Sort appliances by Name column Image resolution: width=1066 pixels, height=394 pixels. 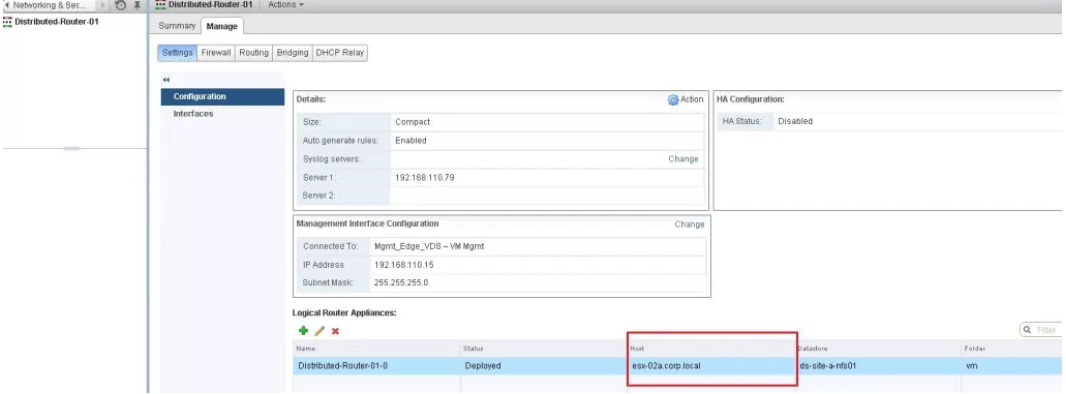(377, 348)
